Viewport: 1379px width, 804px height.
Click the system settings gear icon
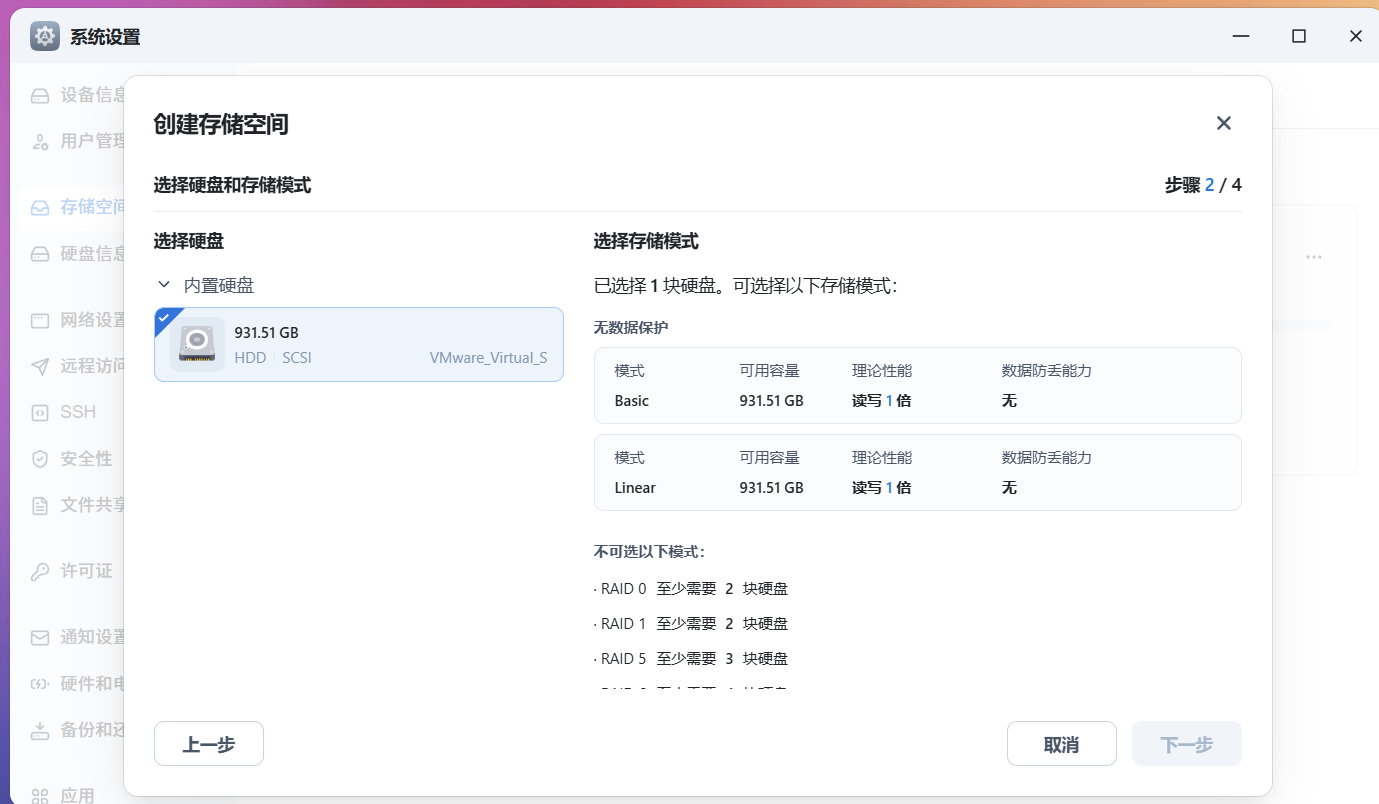[45, 37]
